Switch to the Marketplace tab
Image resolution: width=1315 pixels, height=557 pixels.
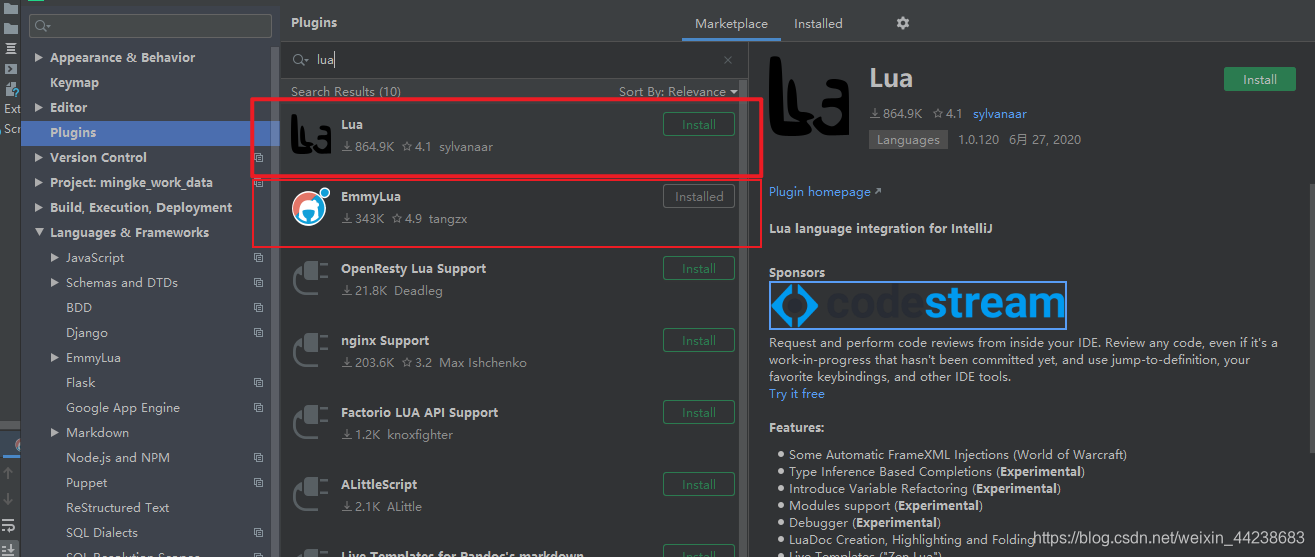(731, 23)
